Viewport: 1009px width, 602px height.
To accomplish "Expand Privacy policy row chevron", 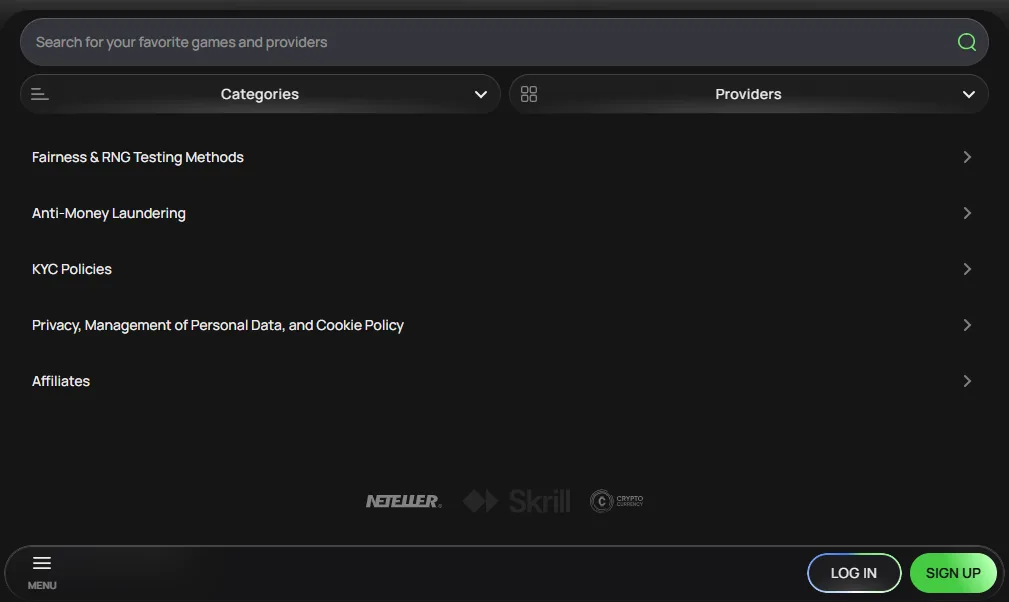I will 967,325.
